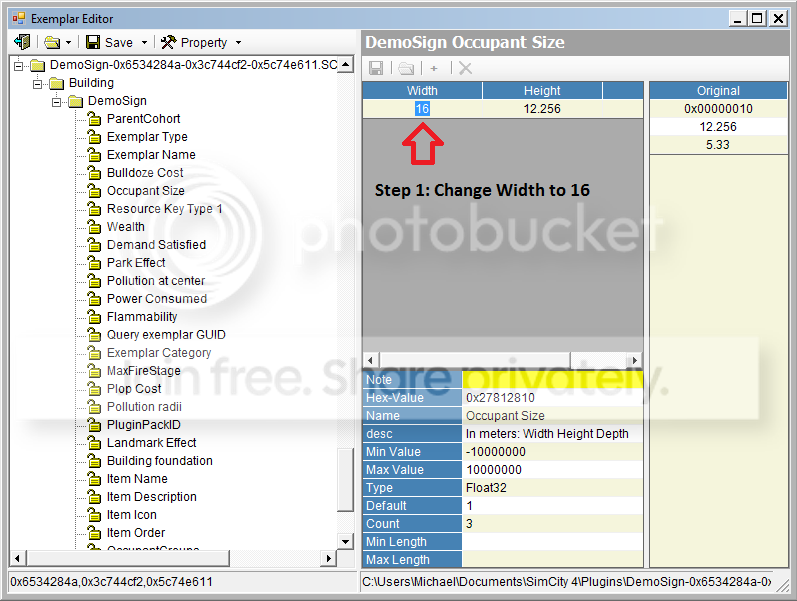797x601 pixels.
Task: Click the Type value Float32
Action: coord(553,488)
